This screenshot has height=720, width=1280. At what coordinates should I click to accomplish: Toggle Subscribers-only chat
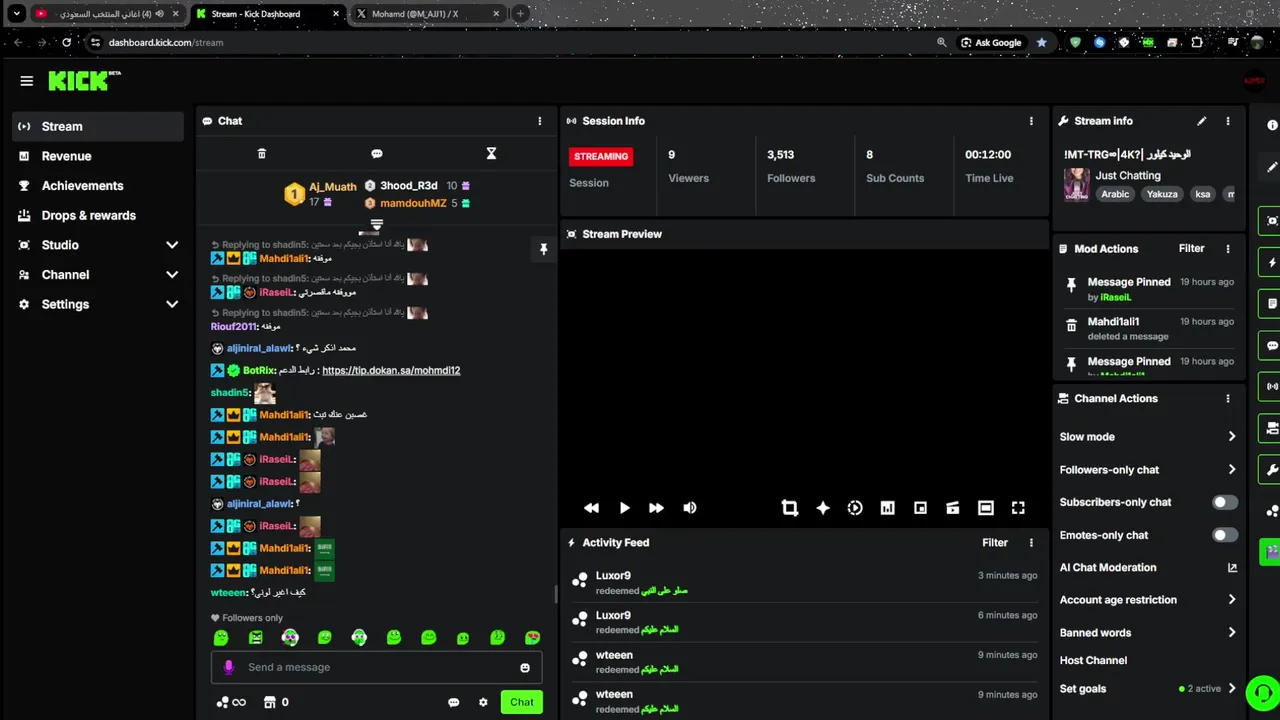[1225, 502]
